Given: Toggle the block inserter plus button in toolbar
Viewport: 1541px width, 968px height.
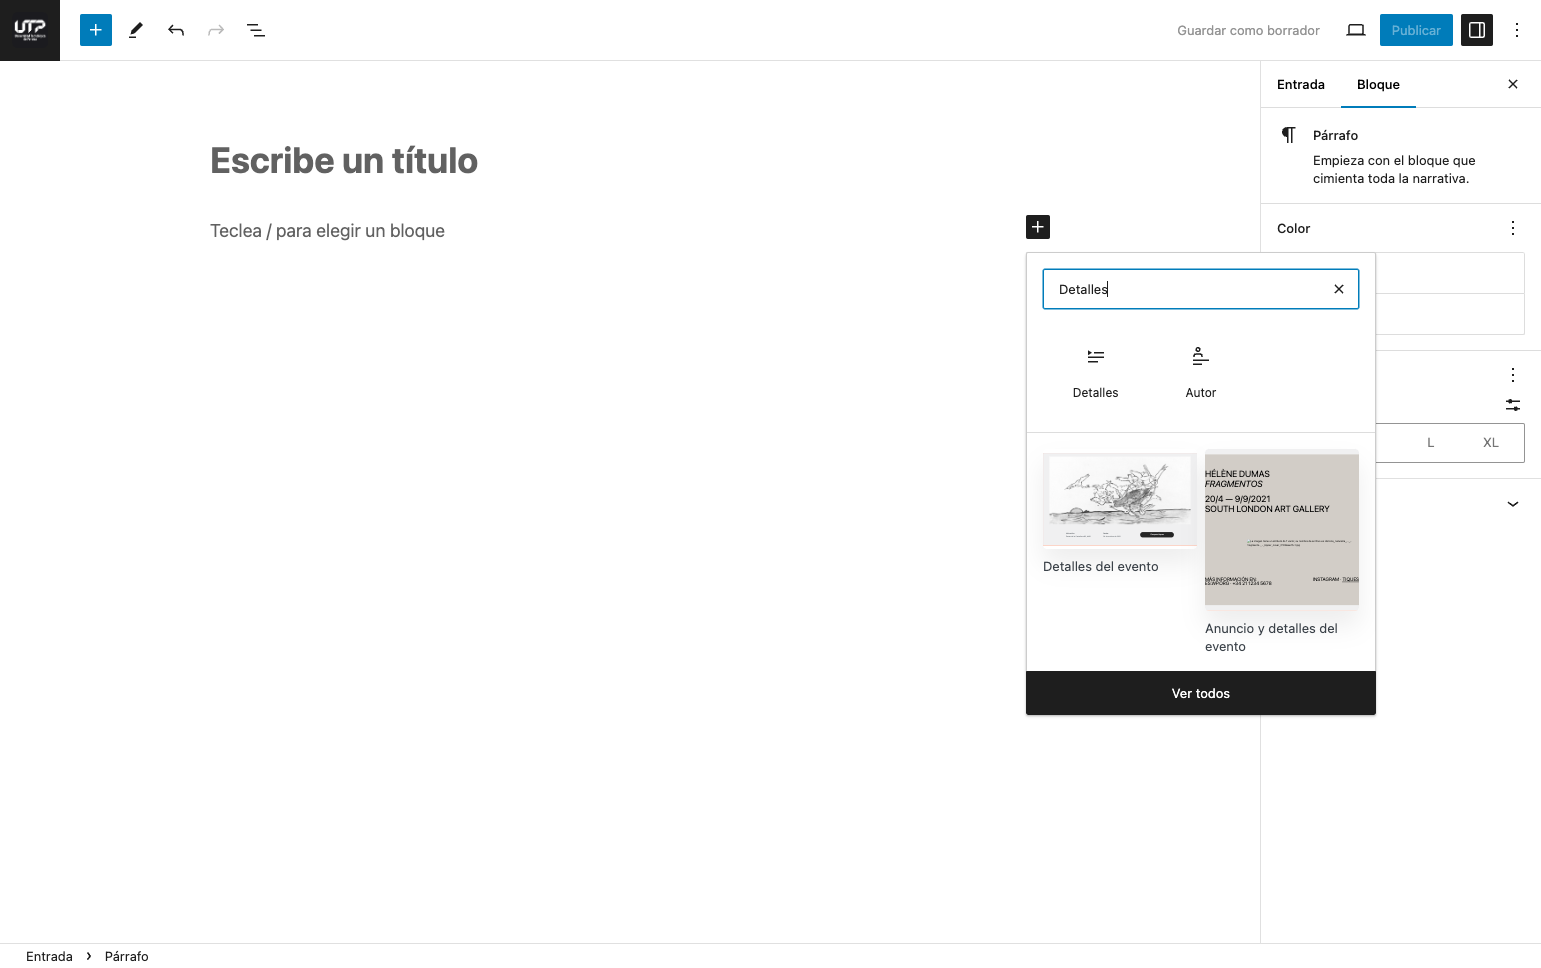Looking at the screenshot, I should coord(96,30).
